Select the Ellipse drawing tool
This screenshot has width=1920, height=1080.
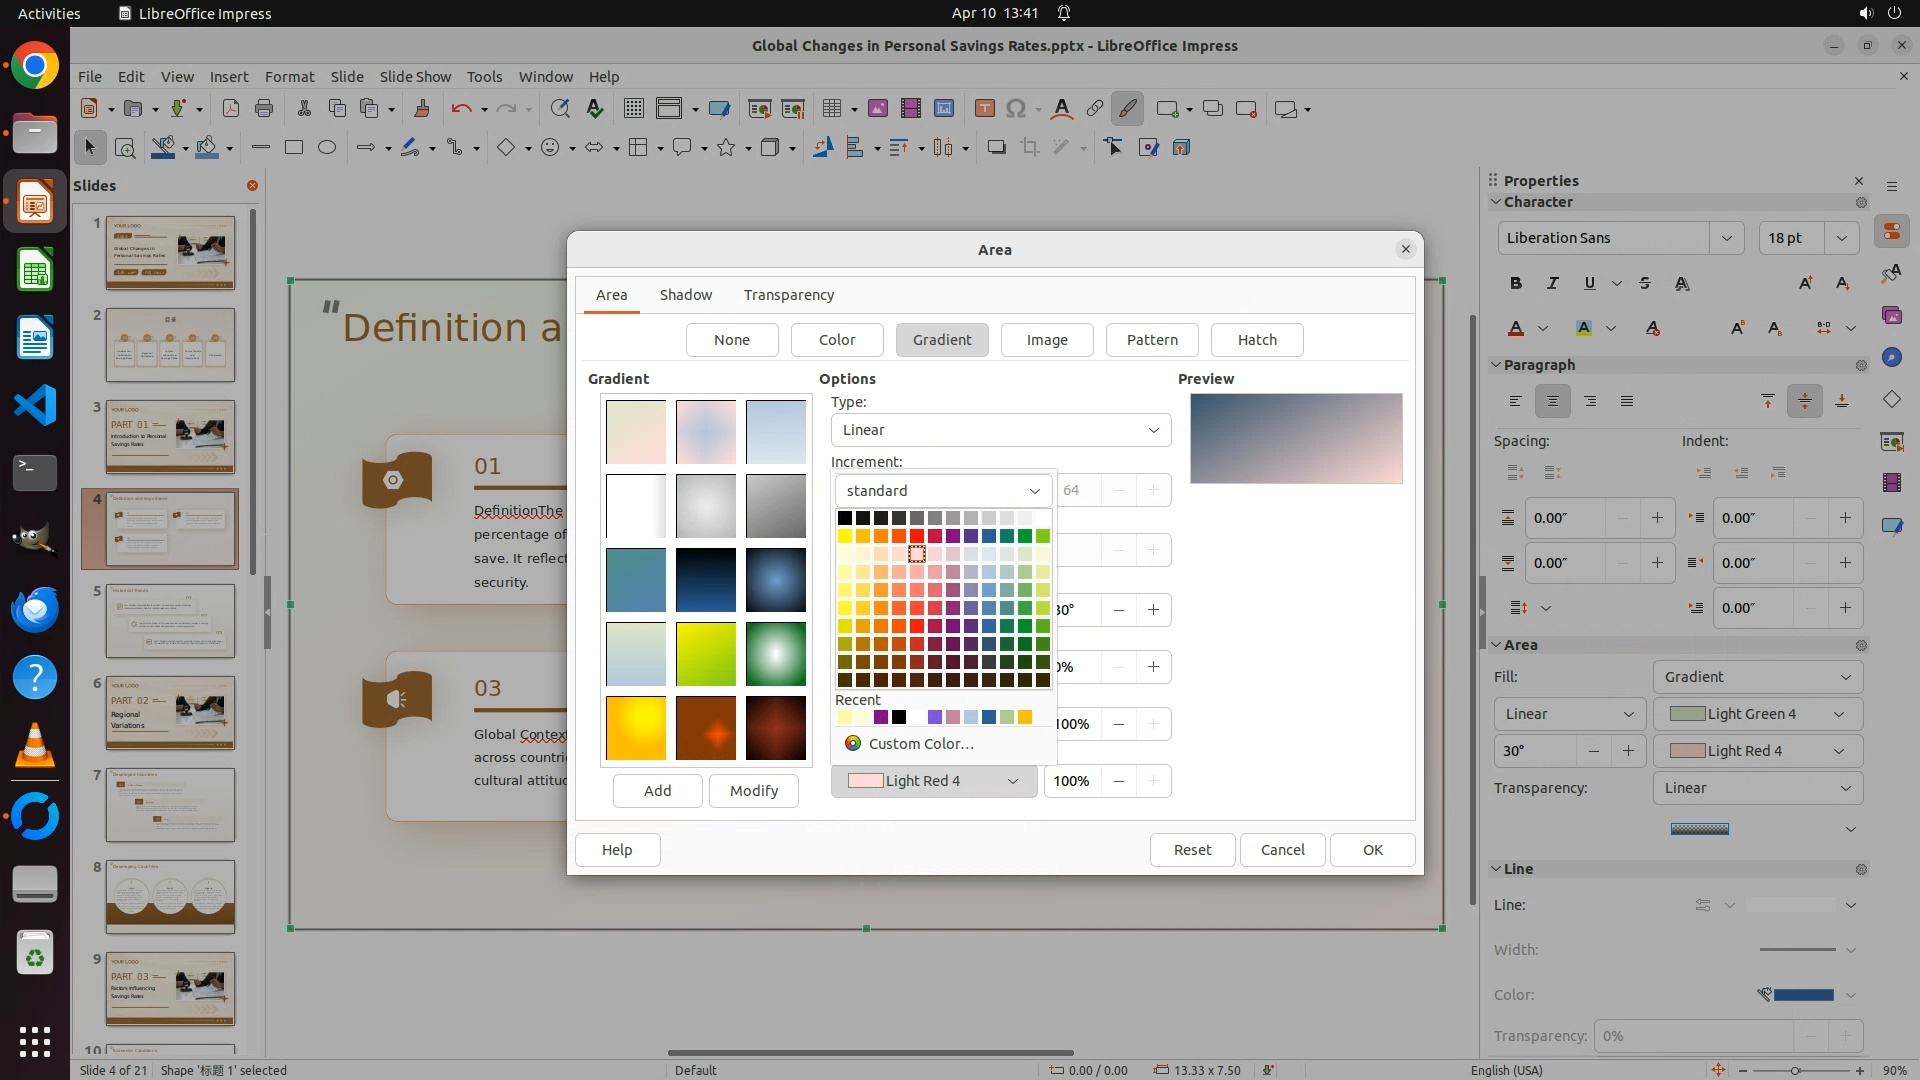327,147
